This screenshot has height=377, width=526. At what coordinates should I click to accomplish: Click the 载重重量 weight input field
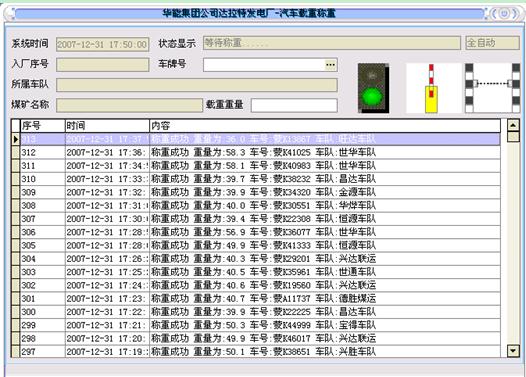click(294, 105)
